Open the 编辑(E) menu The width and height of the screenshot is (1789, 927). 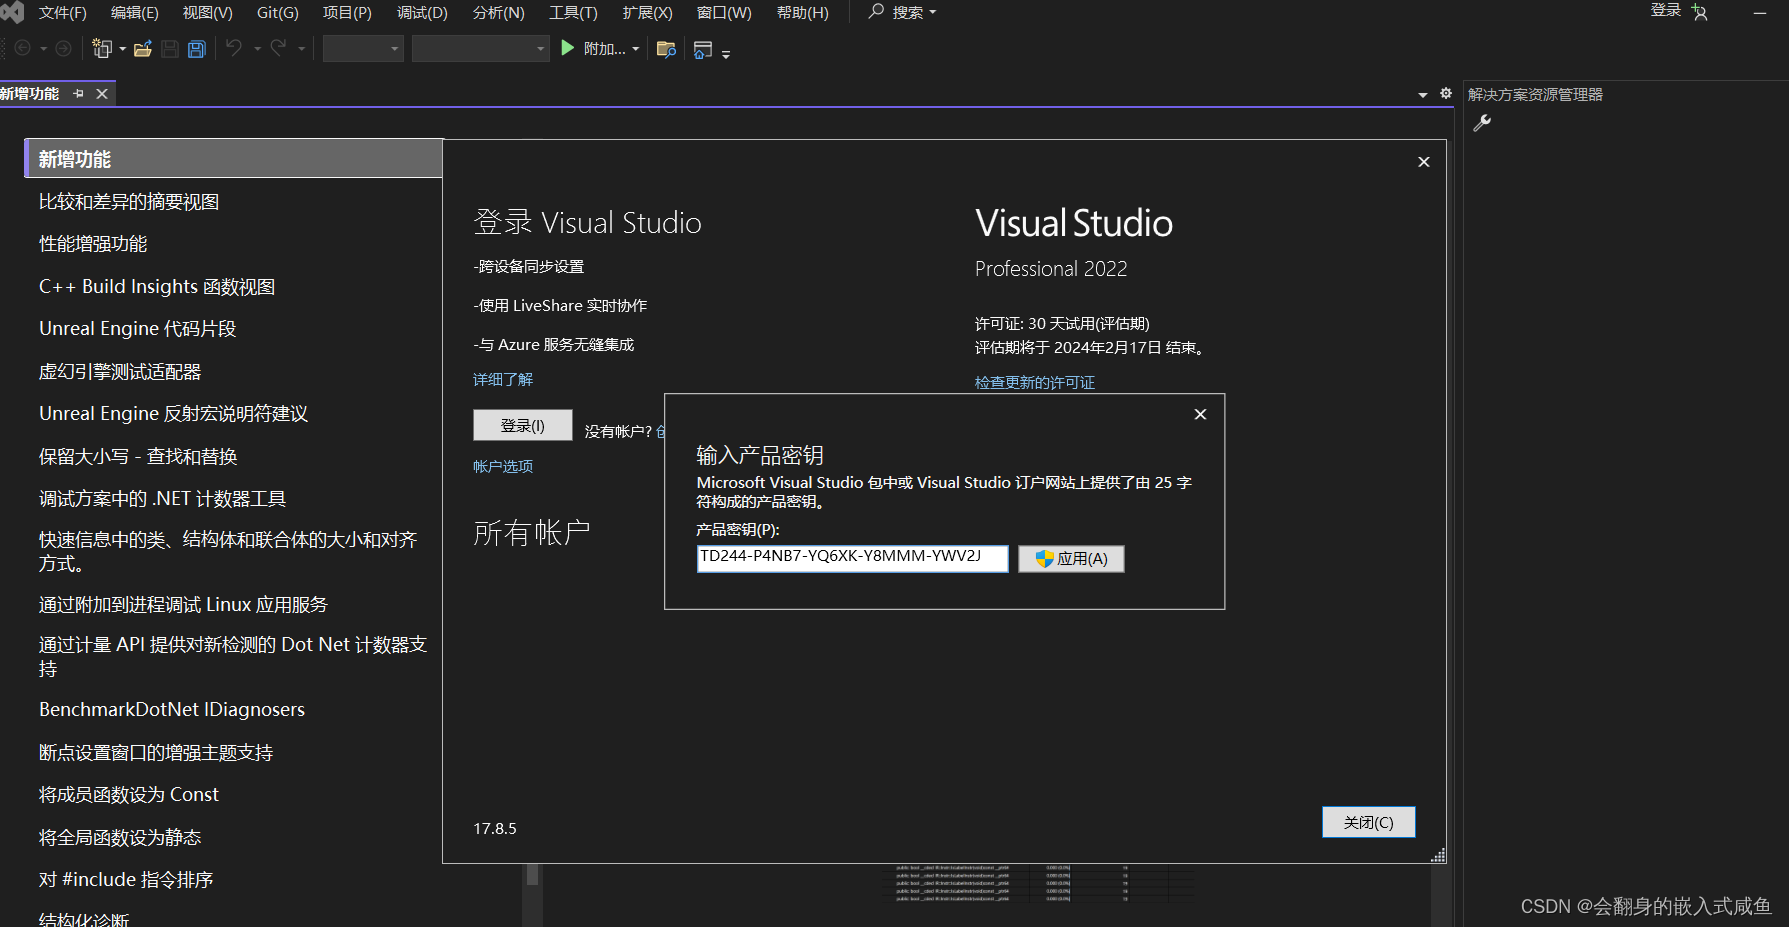click(134, 12)
